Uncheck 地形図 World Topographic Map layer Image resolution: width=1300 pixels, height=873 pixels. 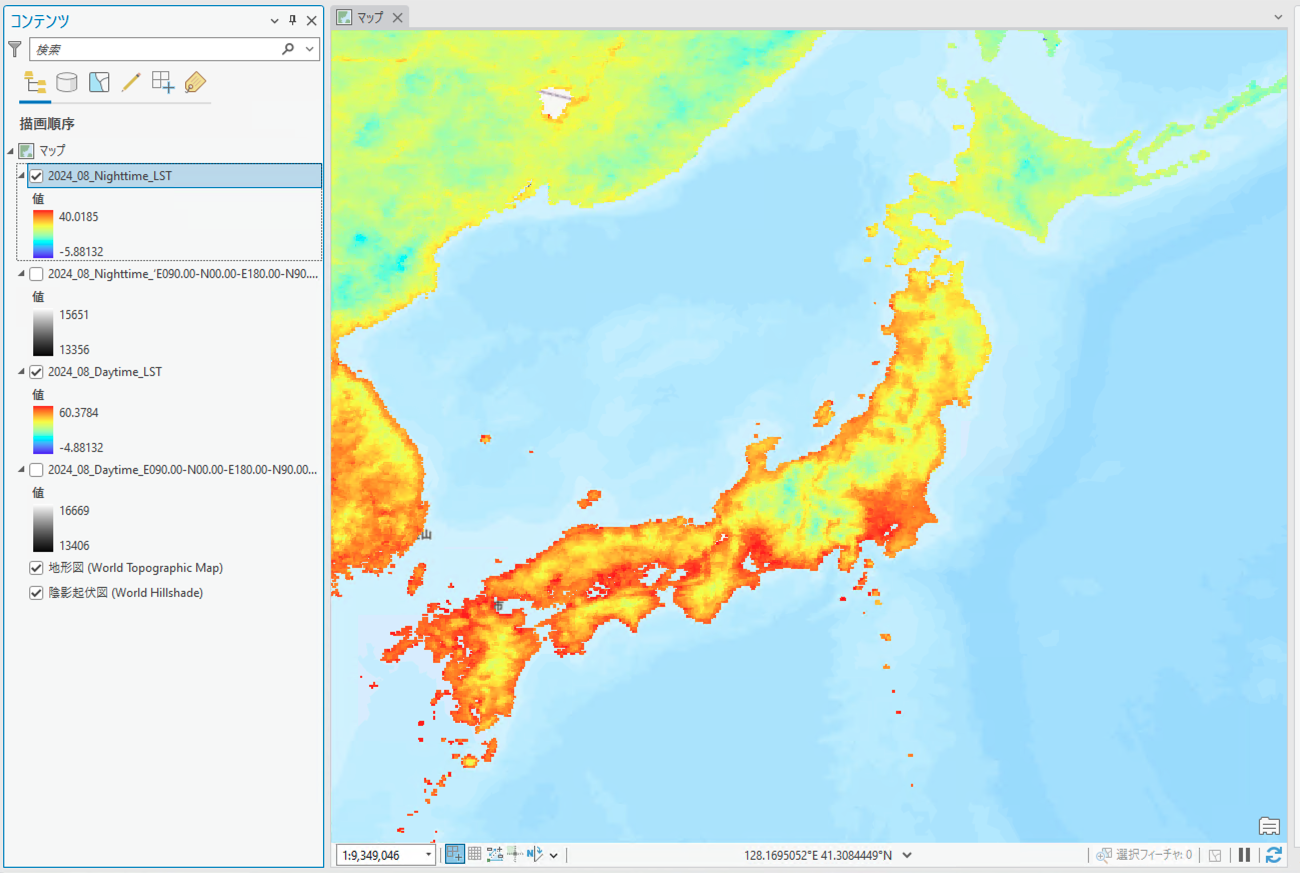pos(37,568)
